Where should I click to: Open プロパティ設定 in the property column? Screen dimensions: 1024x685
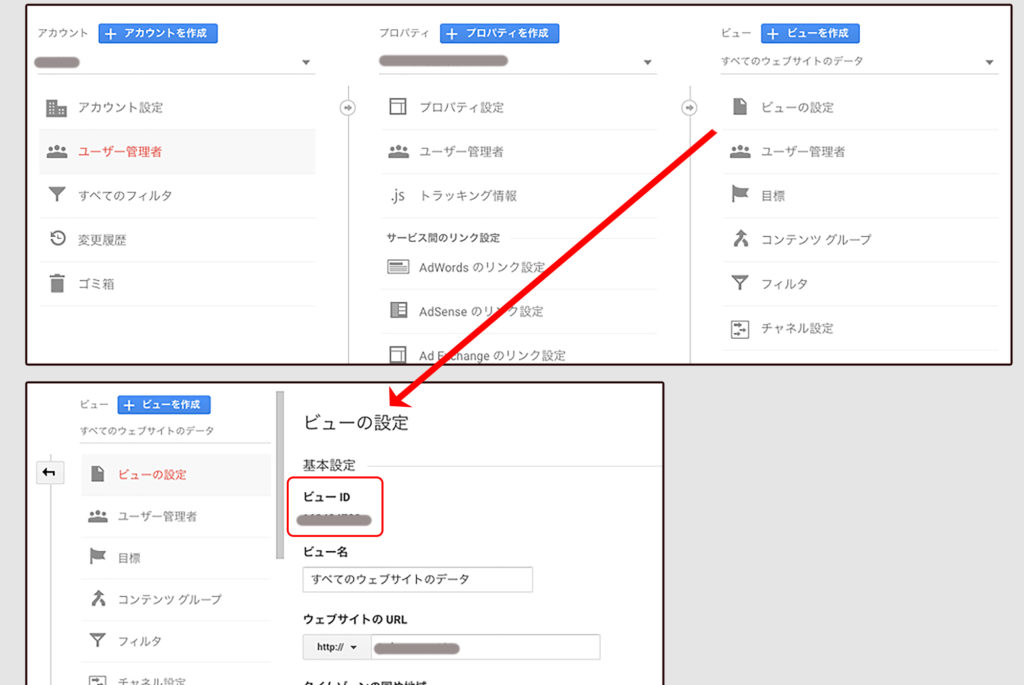pos(461,108)
